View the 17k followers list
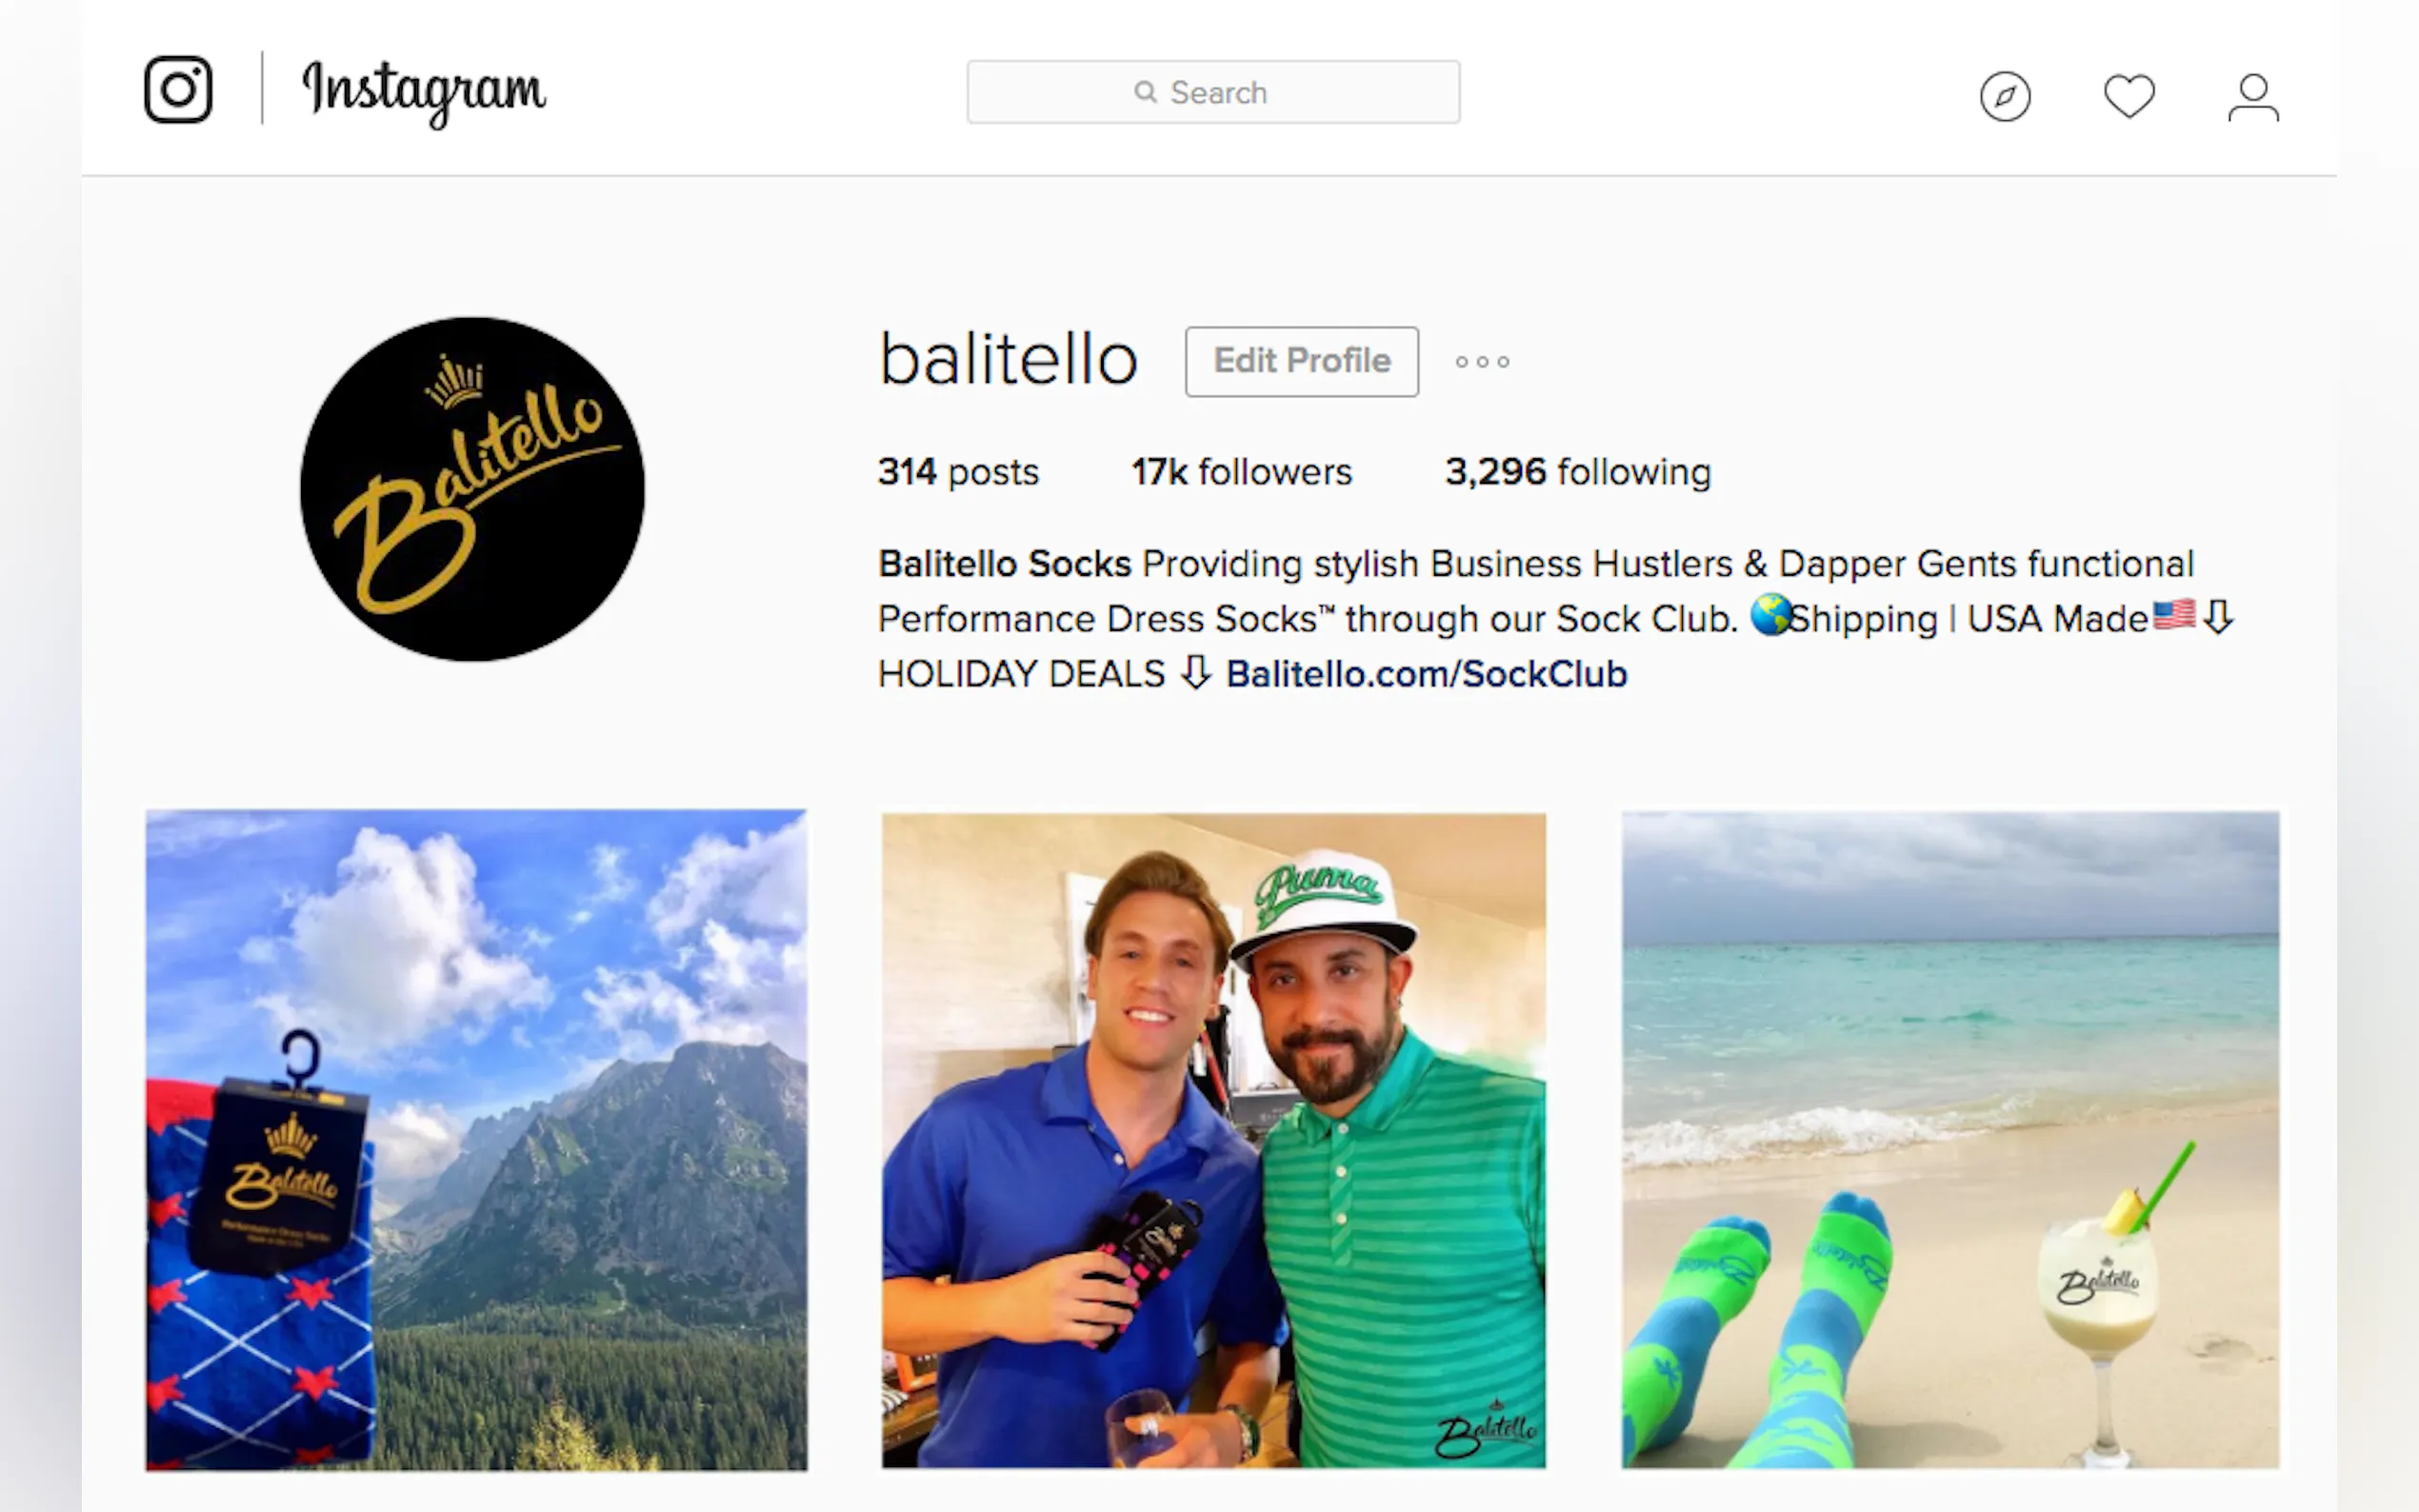Screen dimensions: 2419x1512 pyautogui.click(x=1241, y=471)
